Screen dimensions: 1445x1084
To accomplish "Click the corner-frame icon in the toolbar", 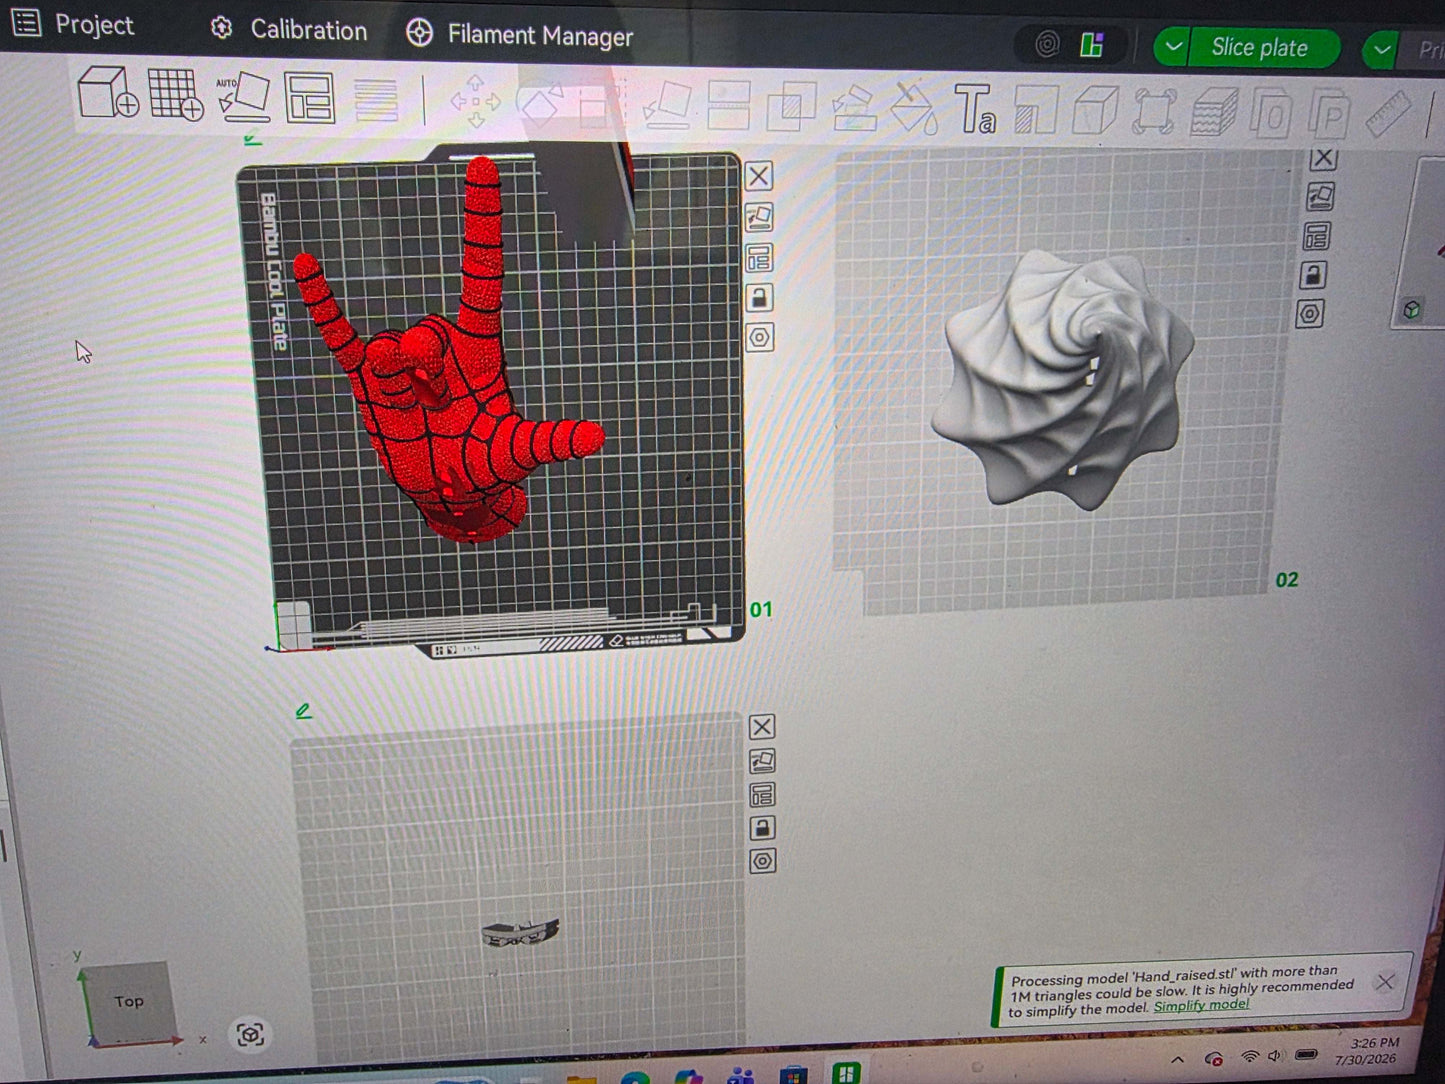I will point(1153,112).
